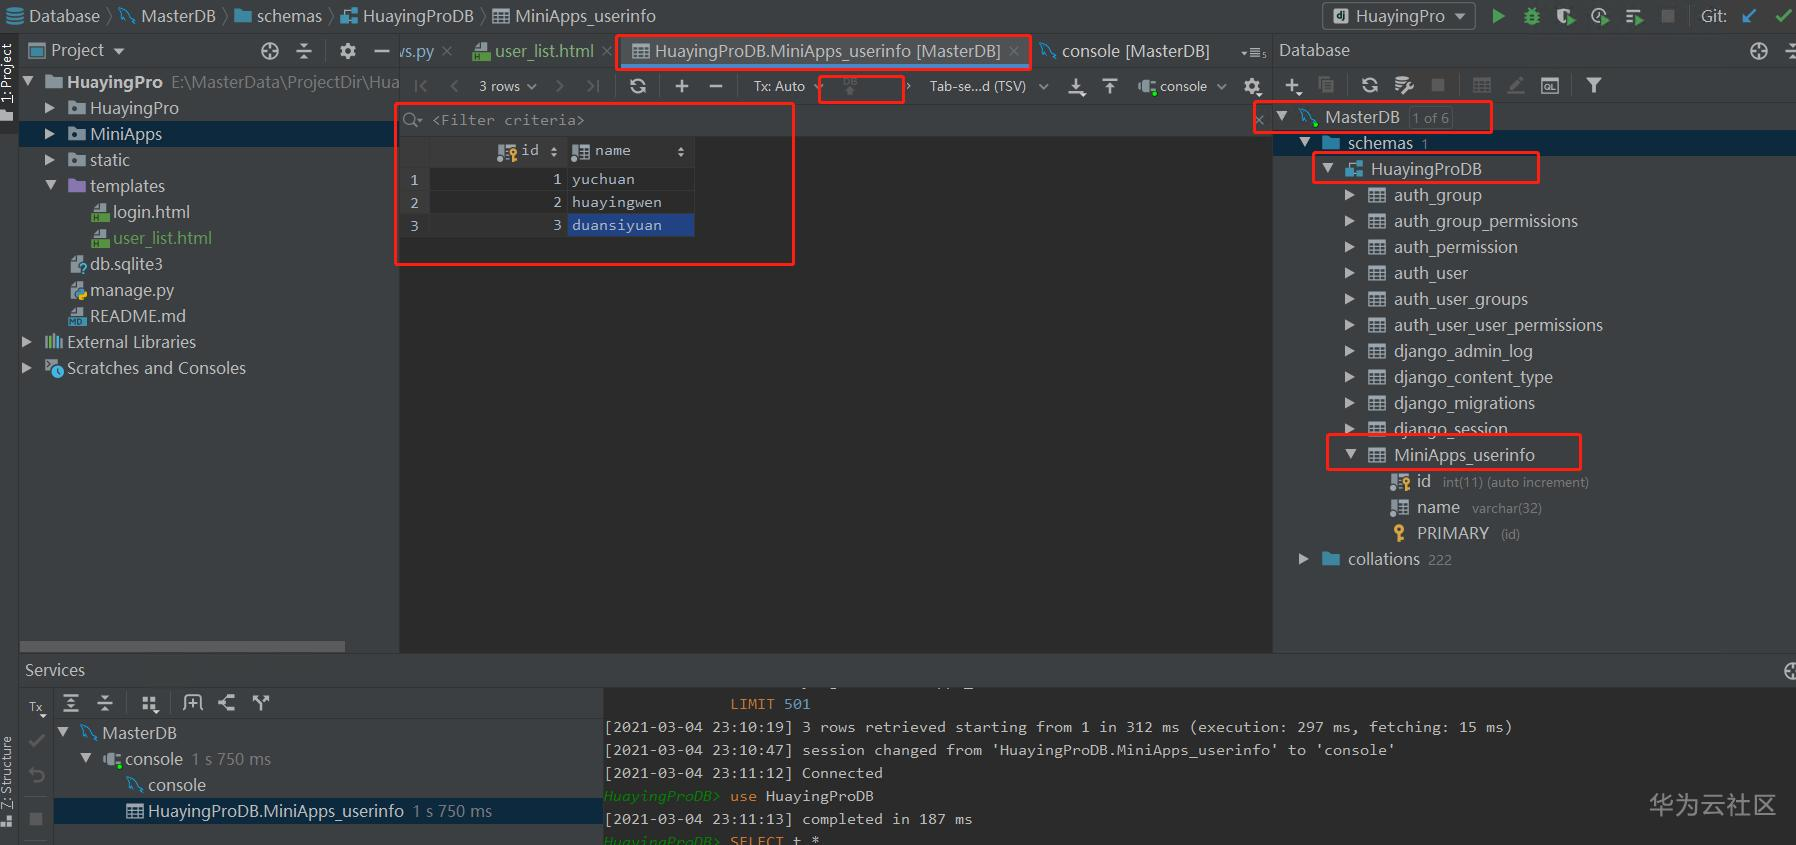Add new data source in Database panel

coord(1293,86)
